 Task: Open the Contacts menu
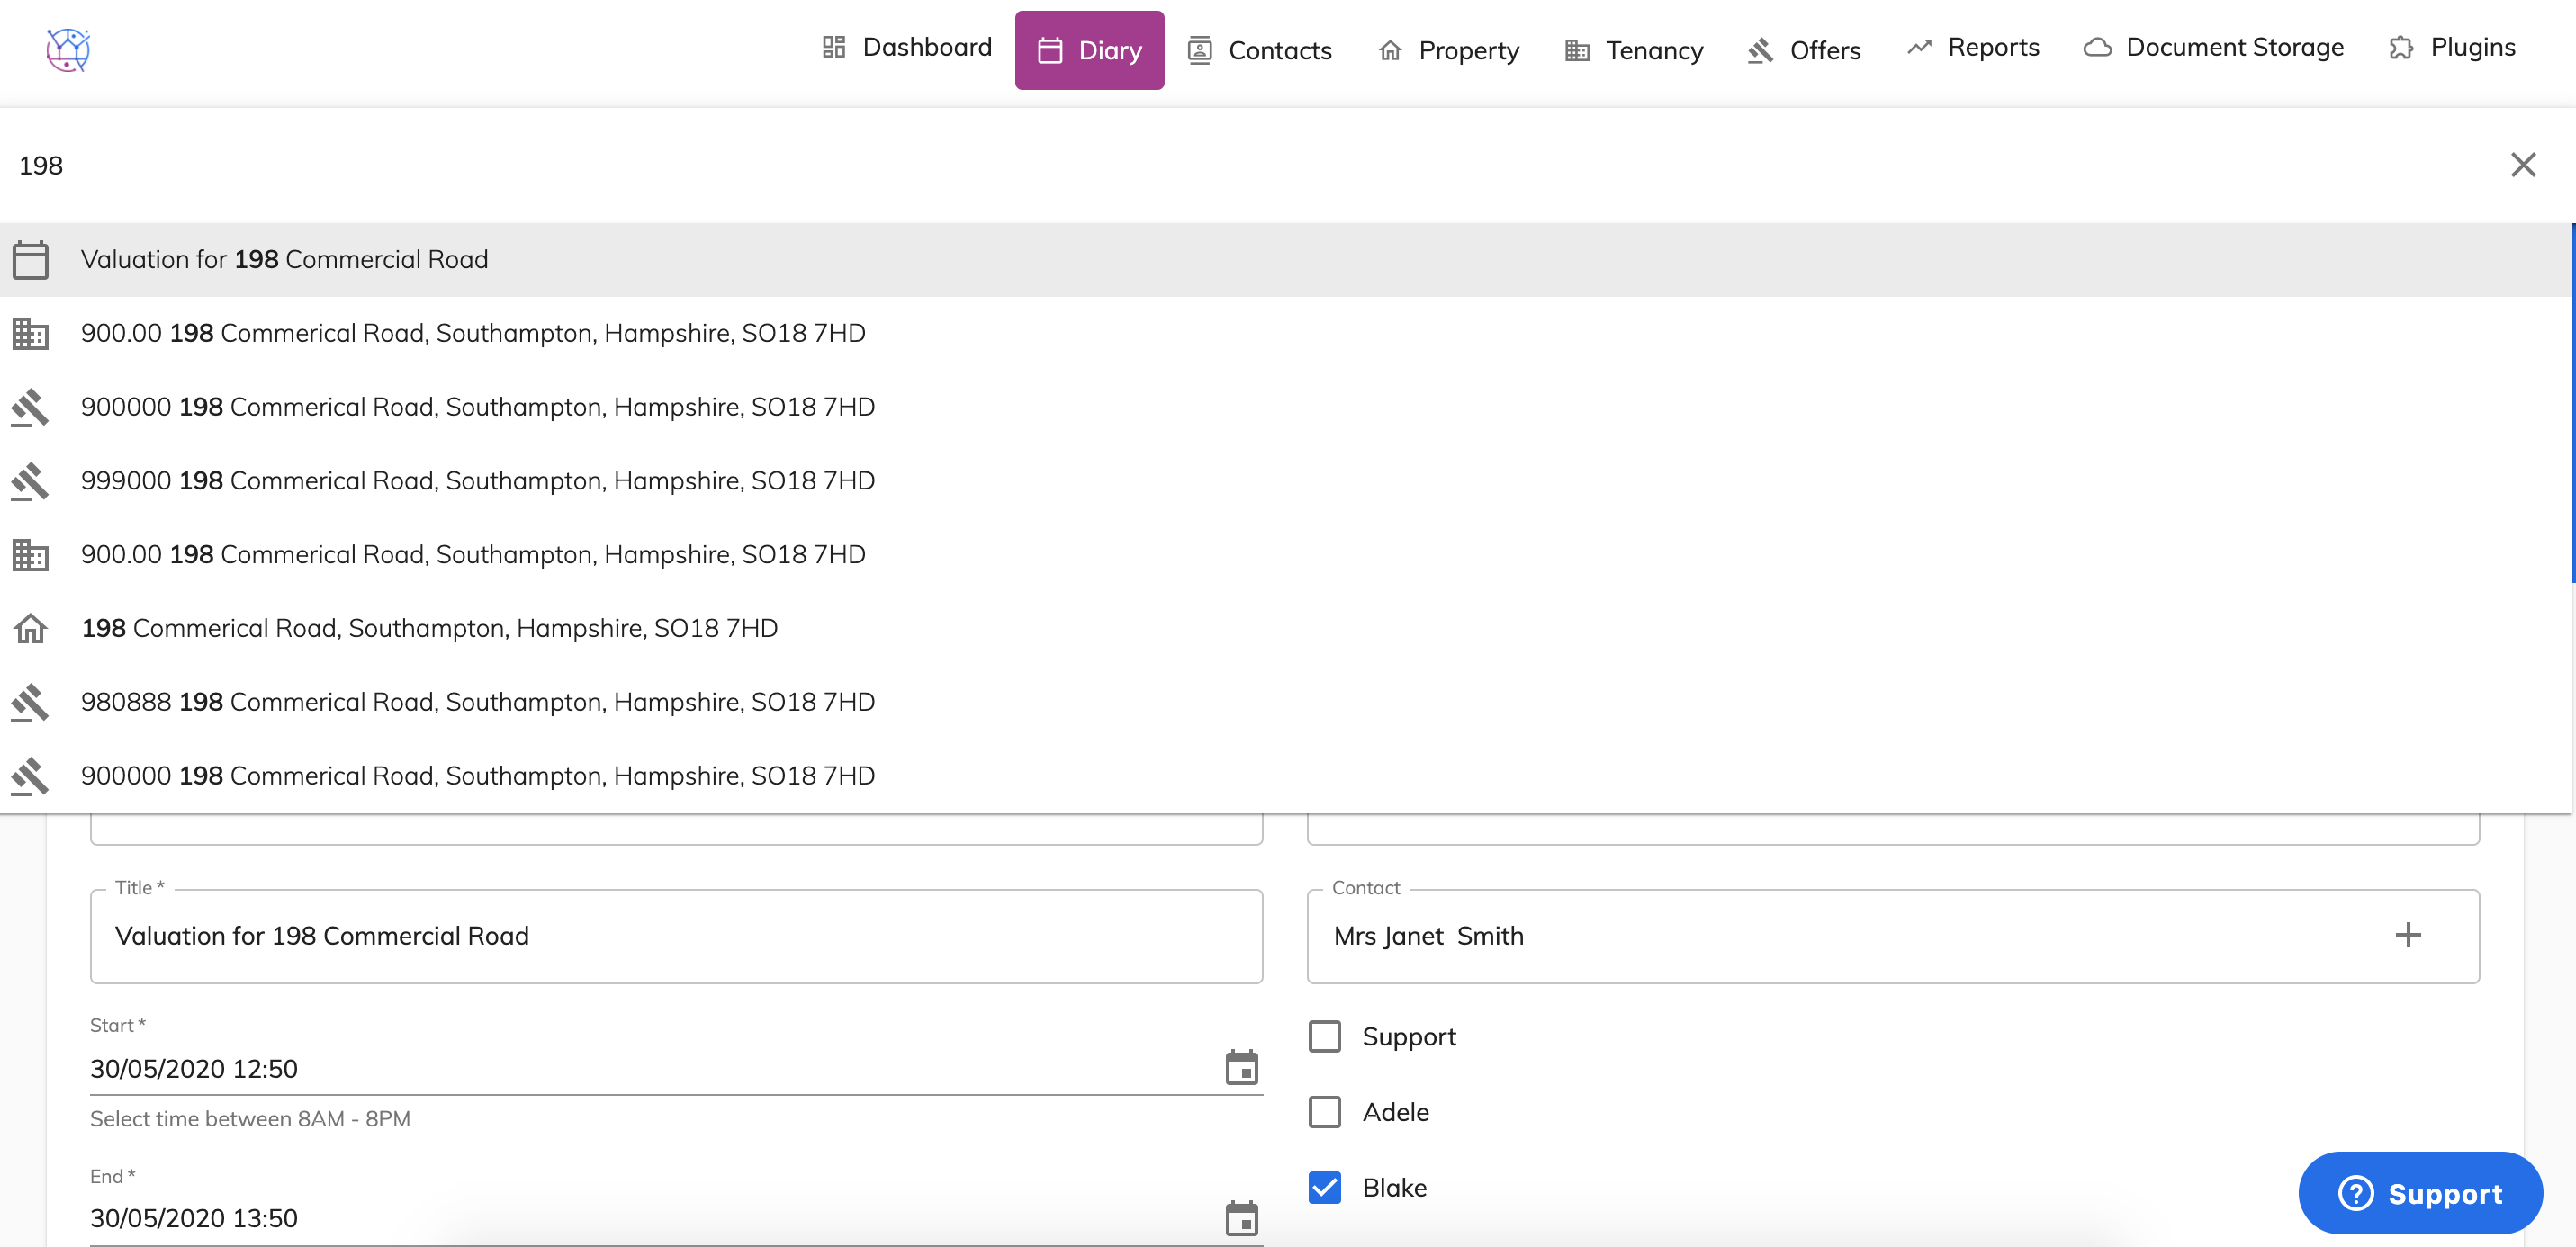click(1259, 50)
